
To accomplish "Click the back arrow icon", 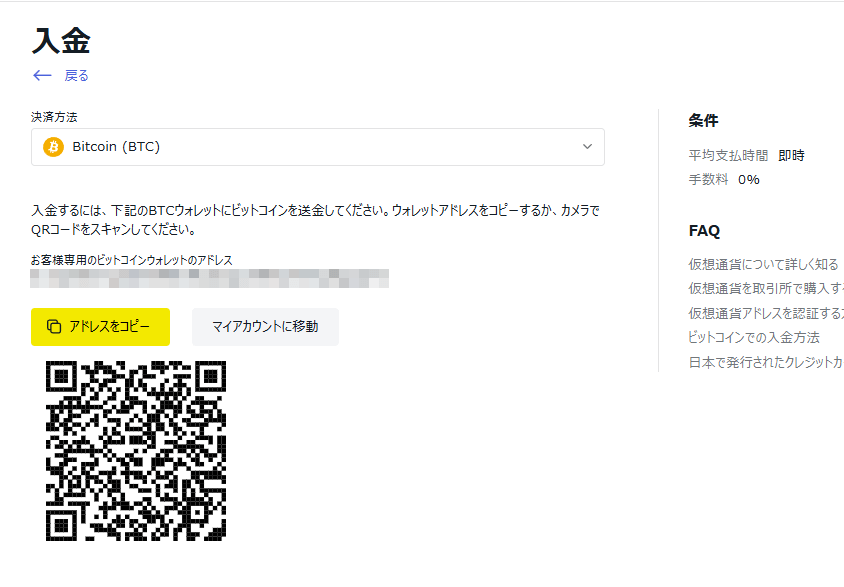I will tap(42, 75).
